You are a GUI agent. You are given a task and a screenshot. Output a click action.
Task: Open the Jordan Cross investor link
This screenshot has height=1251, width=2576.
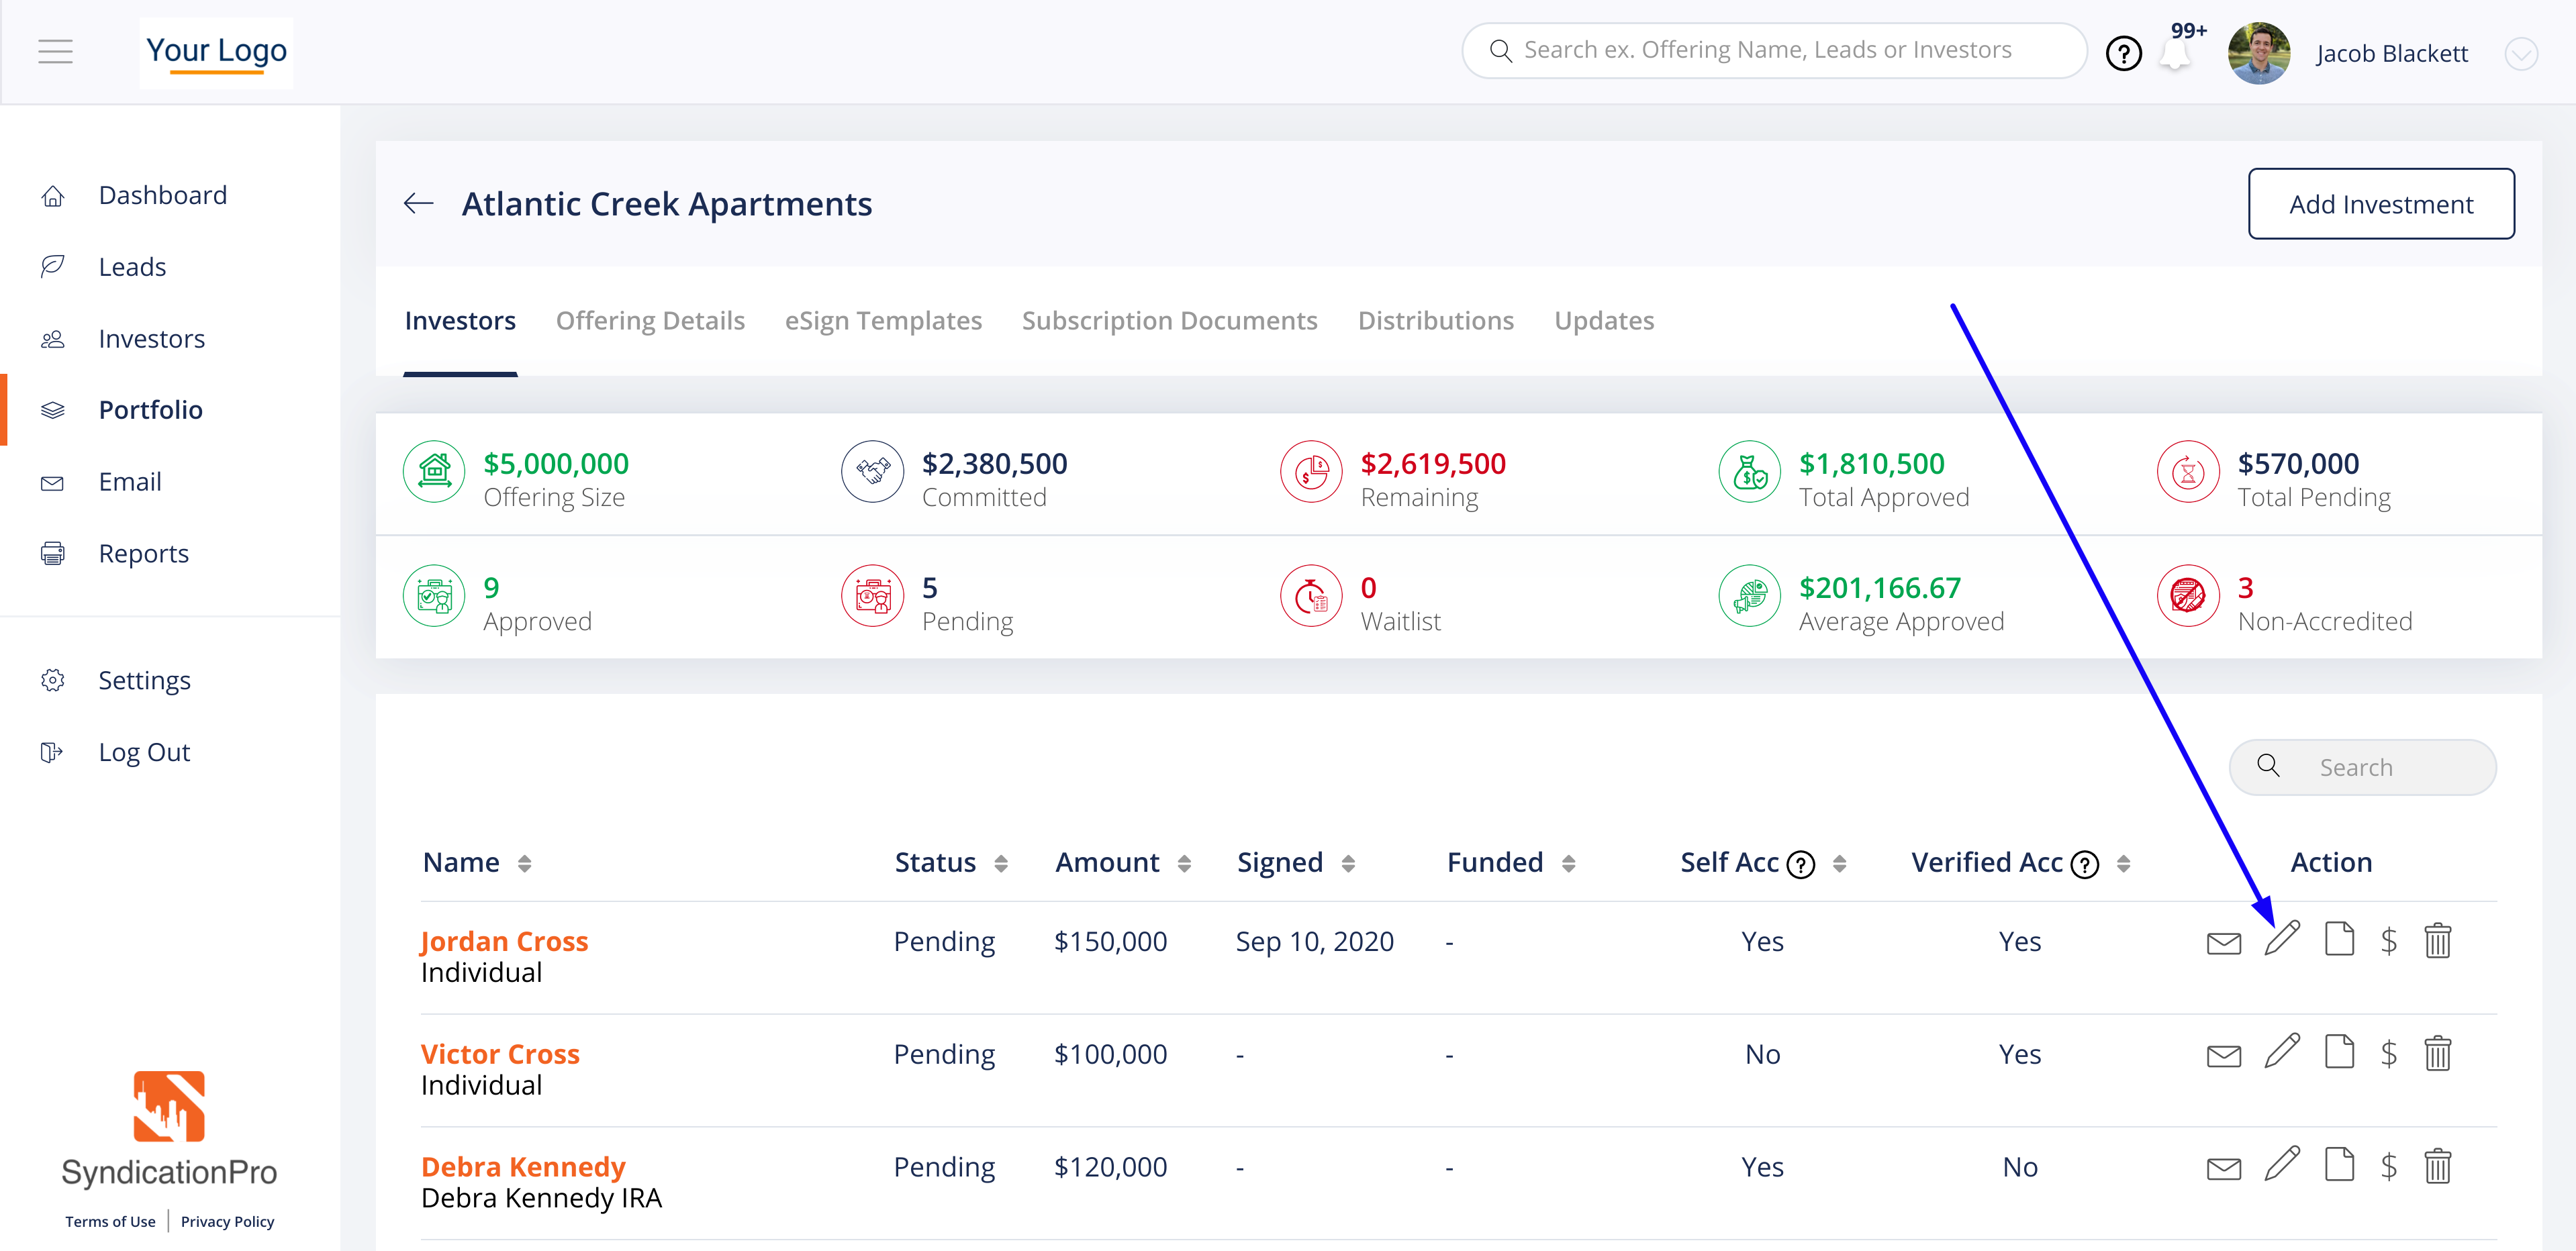pos(504,941)
